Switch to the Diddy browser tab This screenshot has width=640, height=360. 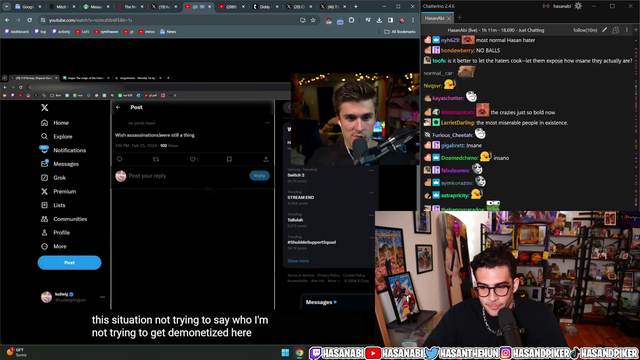click(x=264, y=7)
